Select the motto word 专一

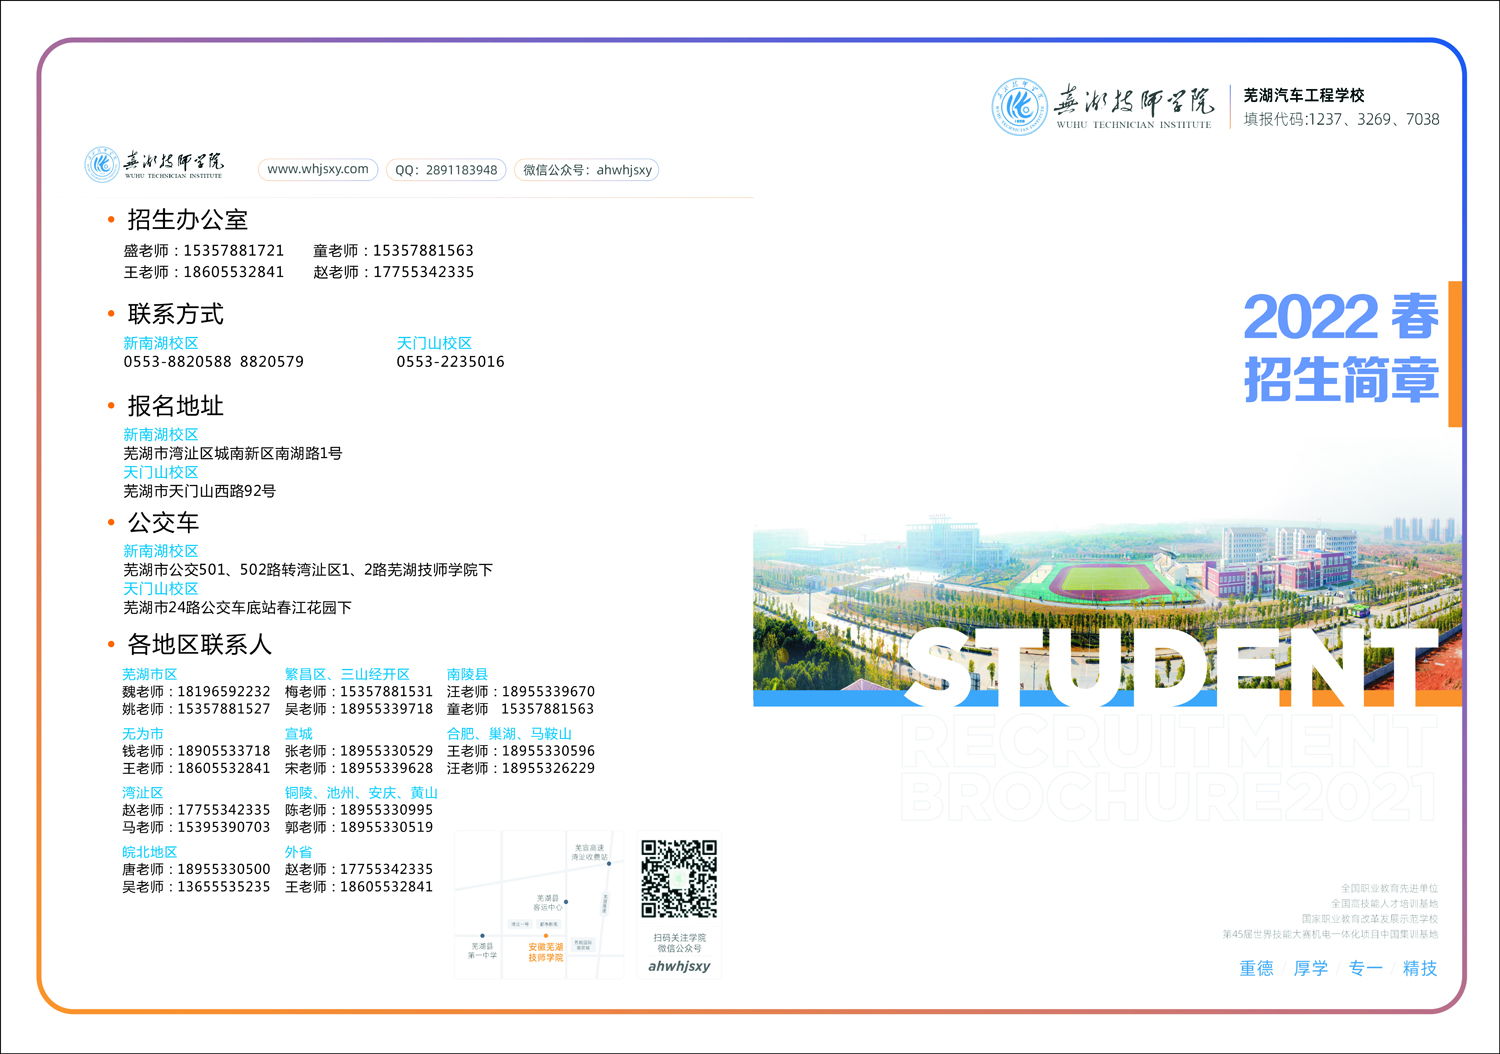point(1365,969)
